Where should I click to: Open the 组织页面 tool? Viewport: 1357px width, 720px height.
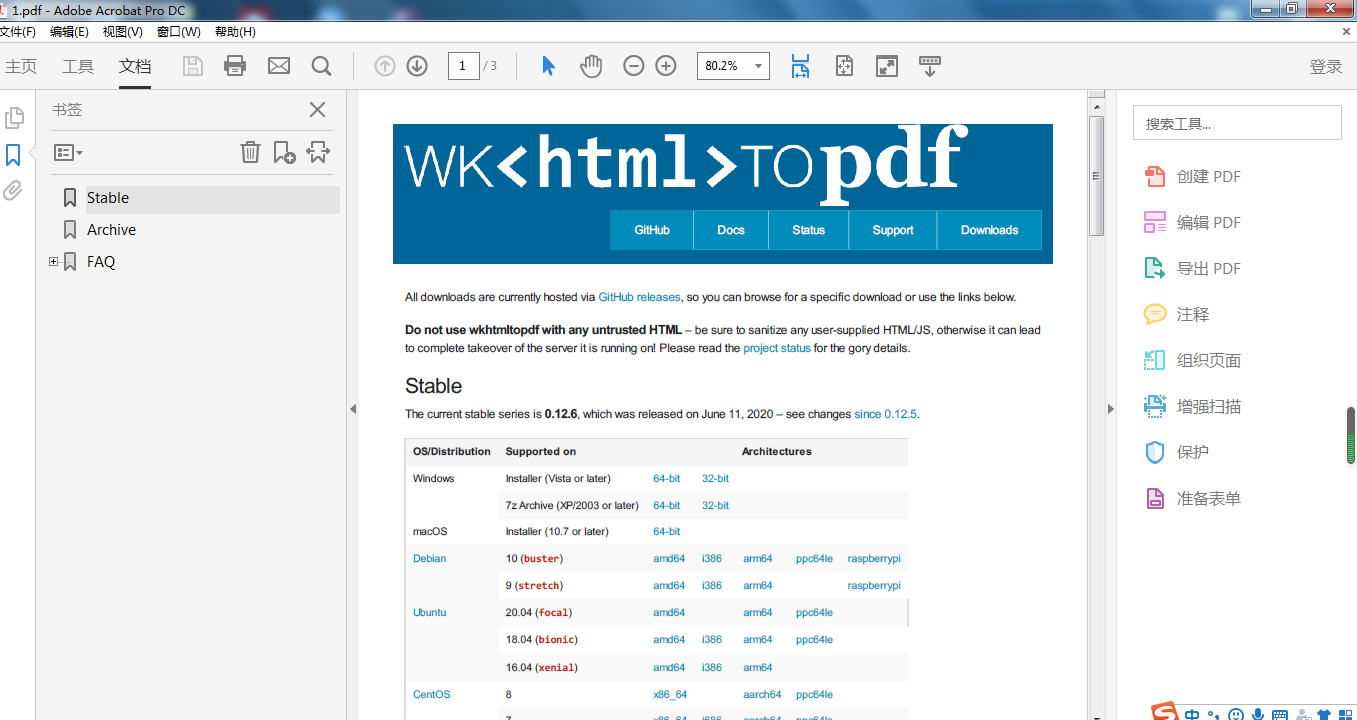[x=1192, y=361]
